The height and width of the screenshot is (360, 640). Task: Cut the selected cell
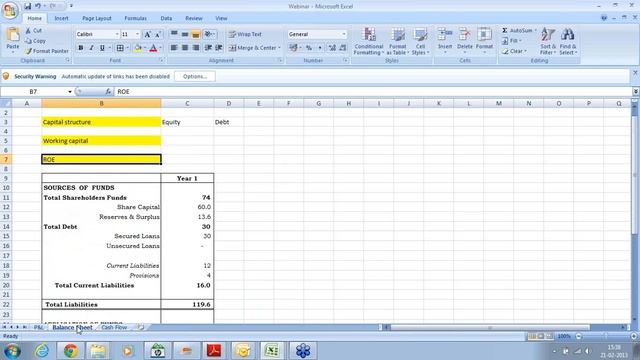[33, 31]
